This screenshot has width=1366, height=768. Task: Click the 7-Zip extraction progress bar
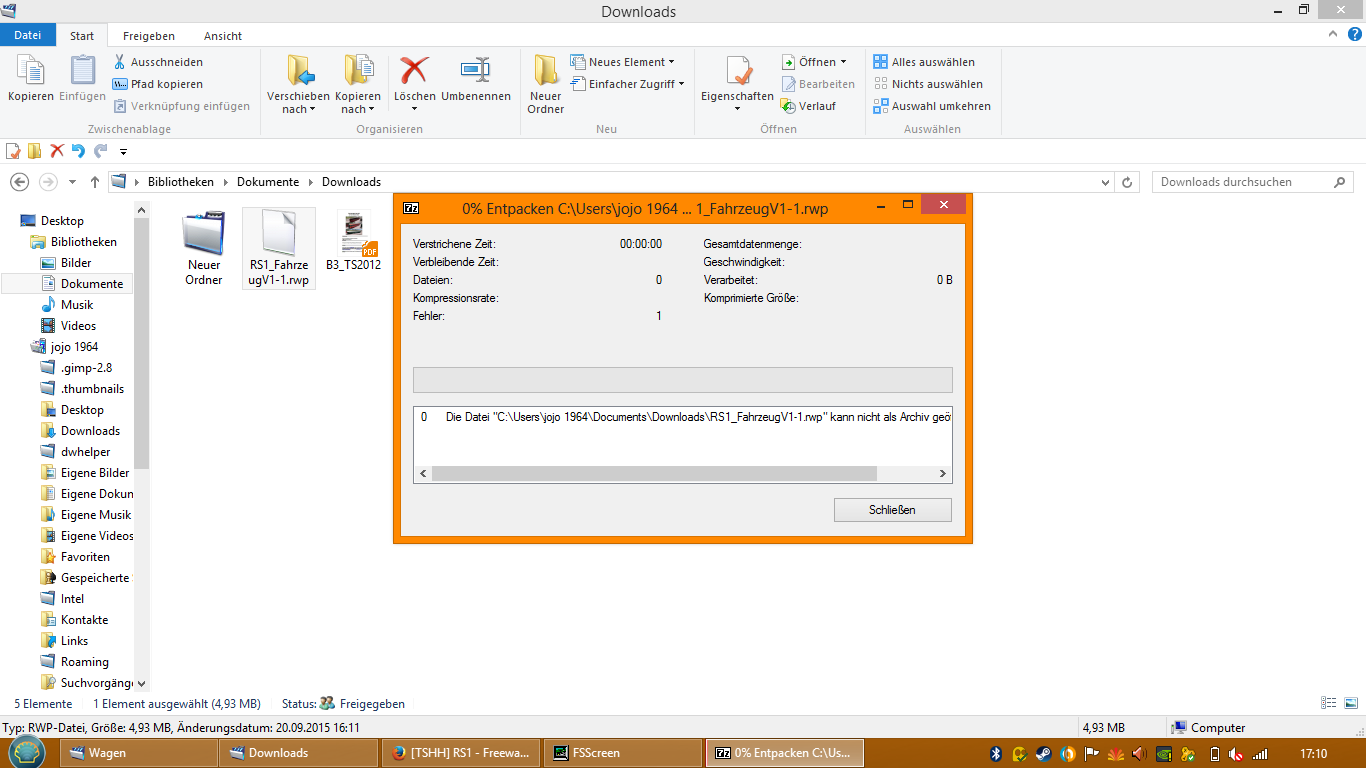click(683, 380)
